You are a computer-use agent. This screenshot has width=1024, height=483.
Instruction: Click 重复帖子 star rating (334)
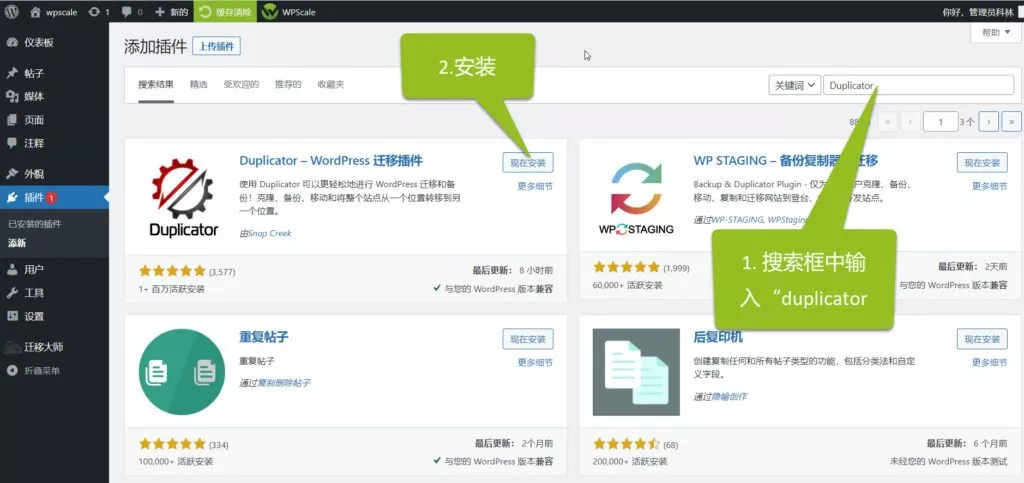pos(172,444)
